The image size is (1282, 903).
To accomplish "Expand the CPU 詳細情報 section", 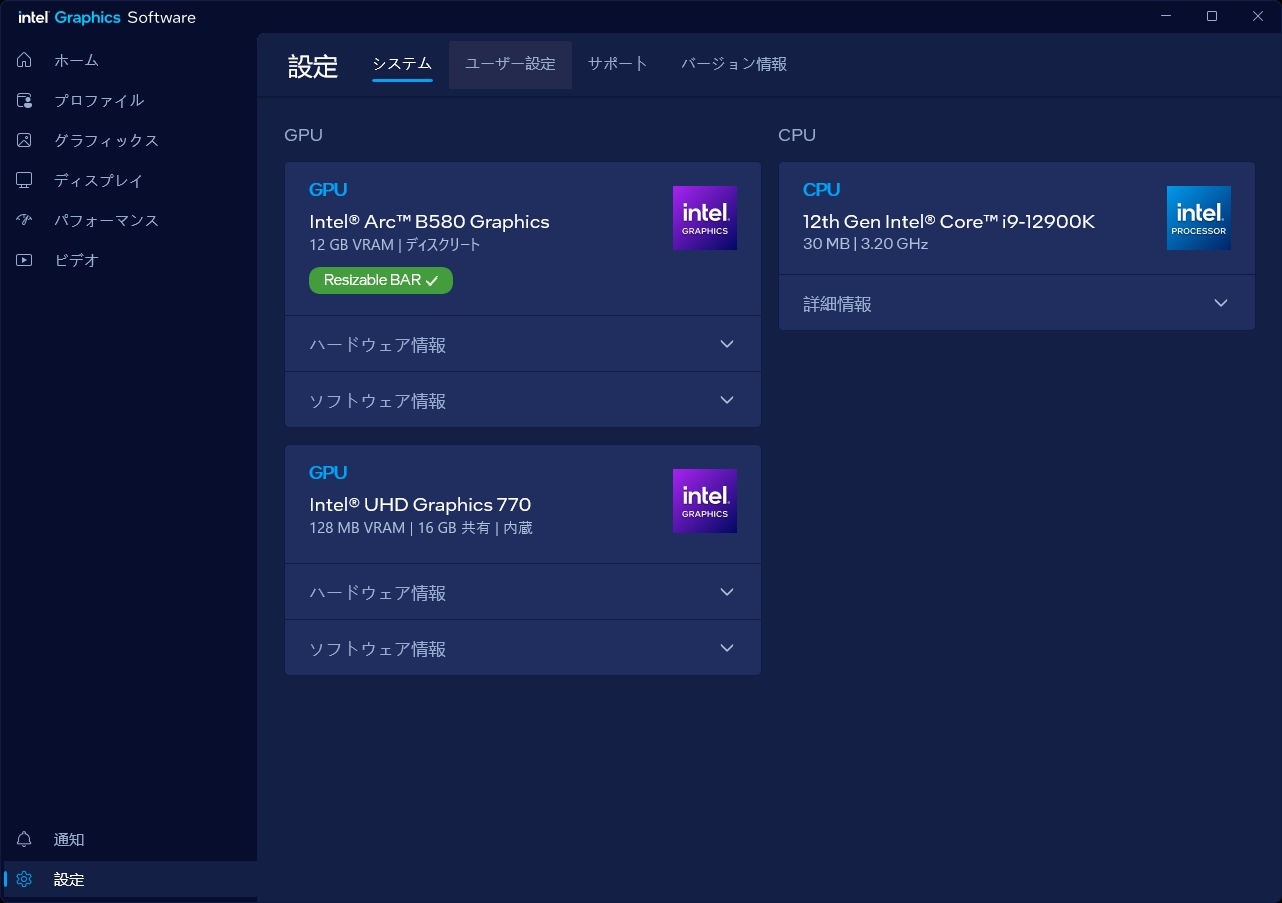I will pyautogui.click(x=1017, y=303).
